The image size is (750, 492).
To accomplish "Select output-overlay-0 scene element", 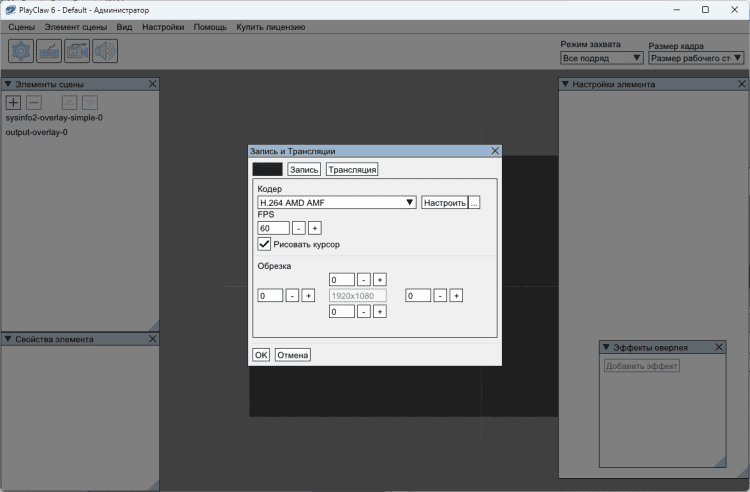I will click(36, 132).
